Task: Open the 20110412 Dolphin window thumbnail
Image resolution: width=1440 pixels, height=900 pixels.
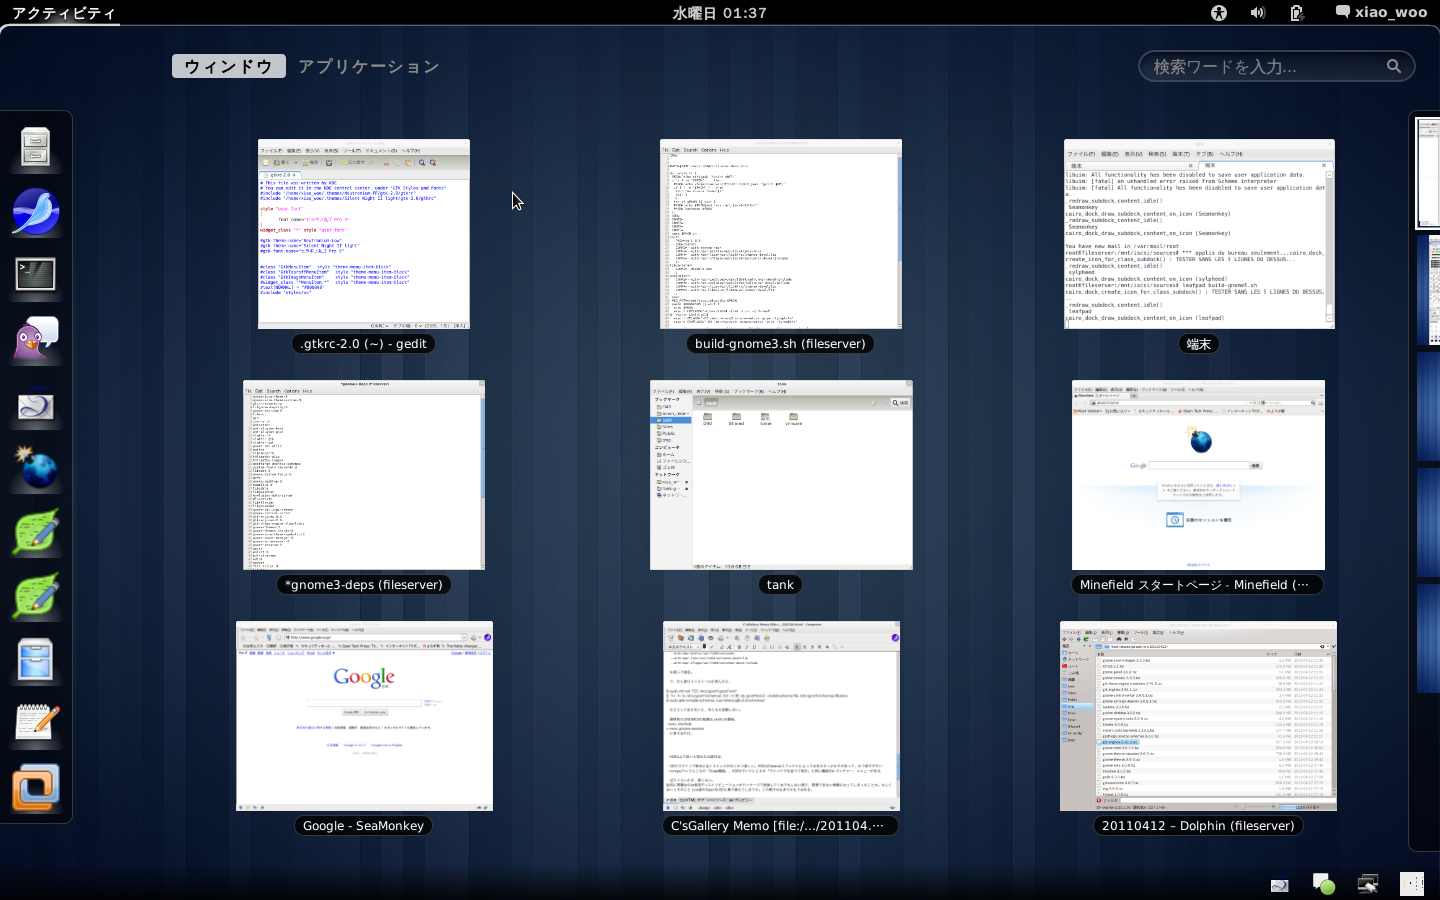Action: pos(1198,716)
